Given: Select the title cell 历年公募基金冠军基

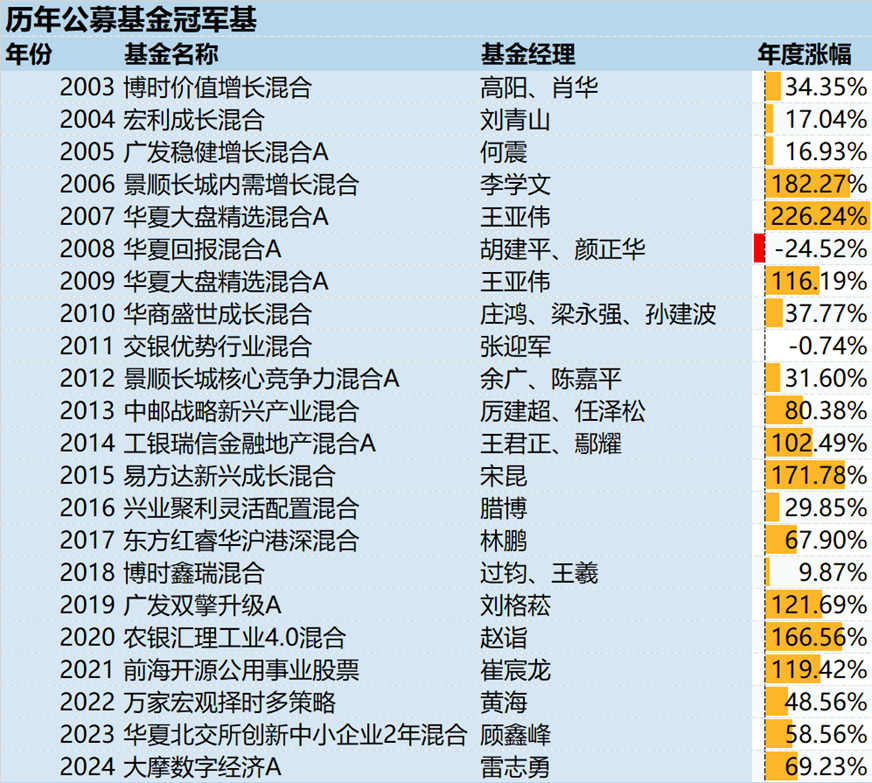Looking at the screenshot, I should (x=131, y=19).
